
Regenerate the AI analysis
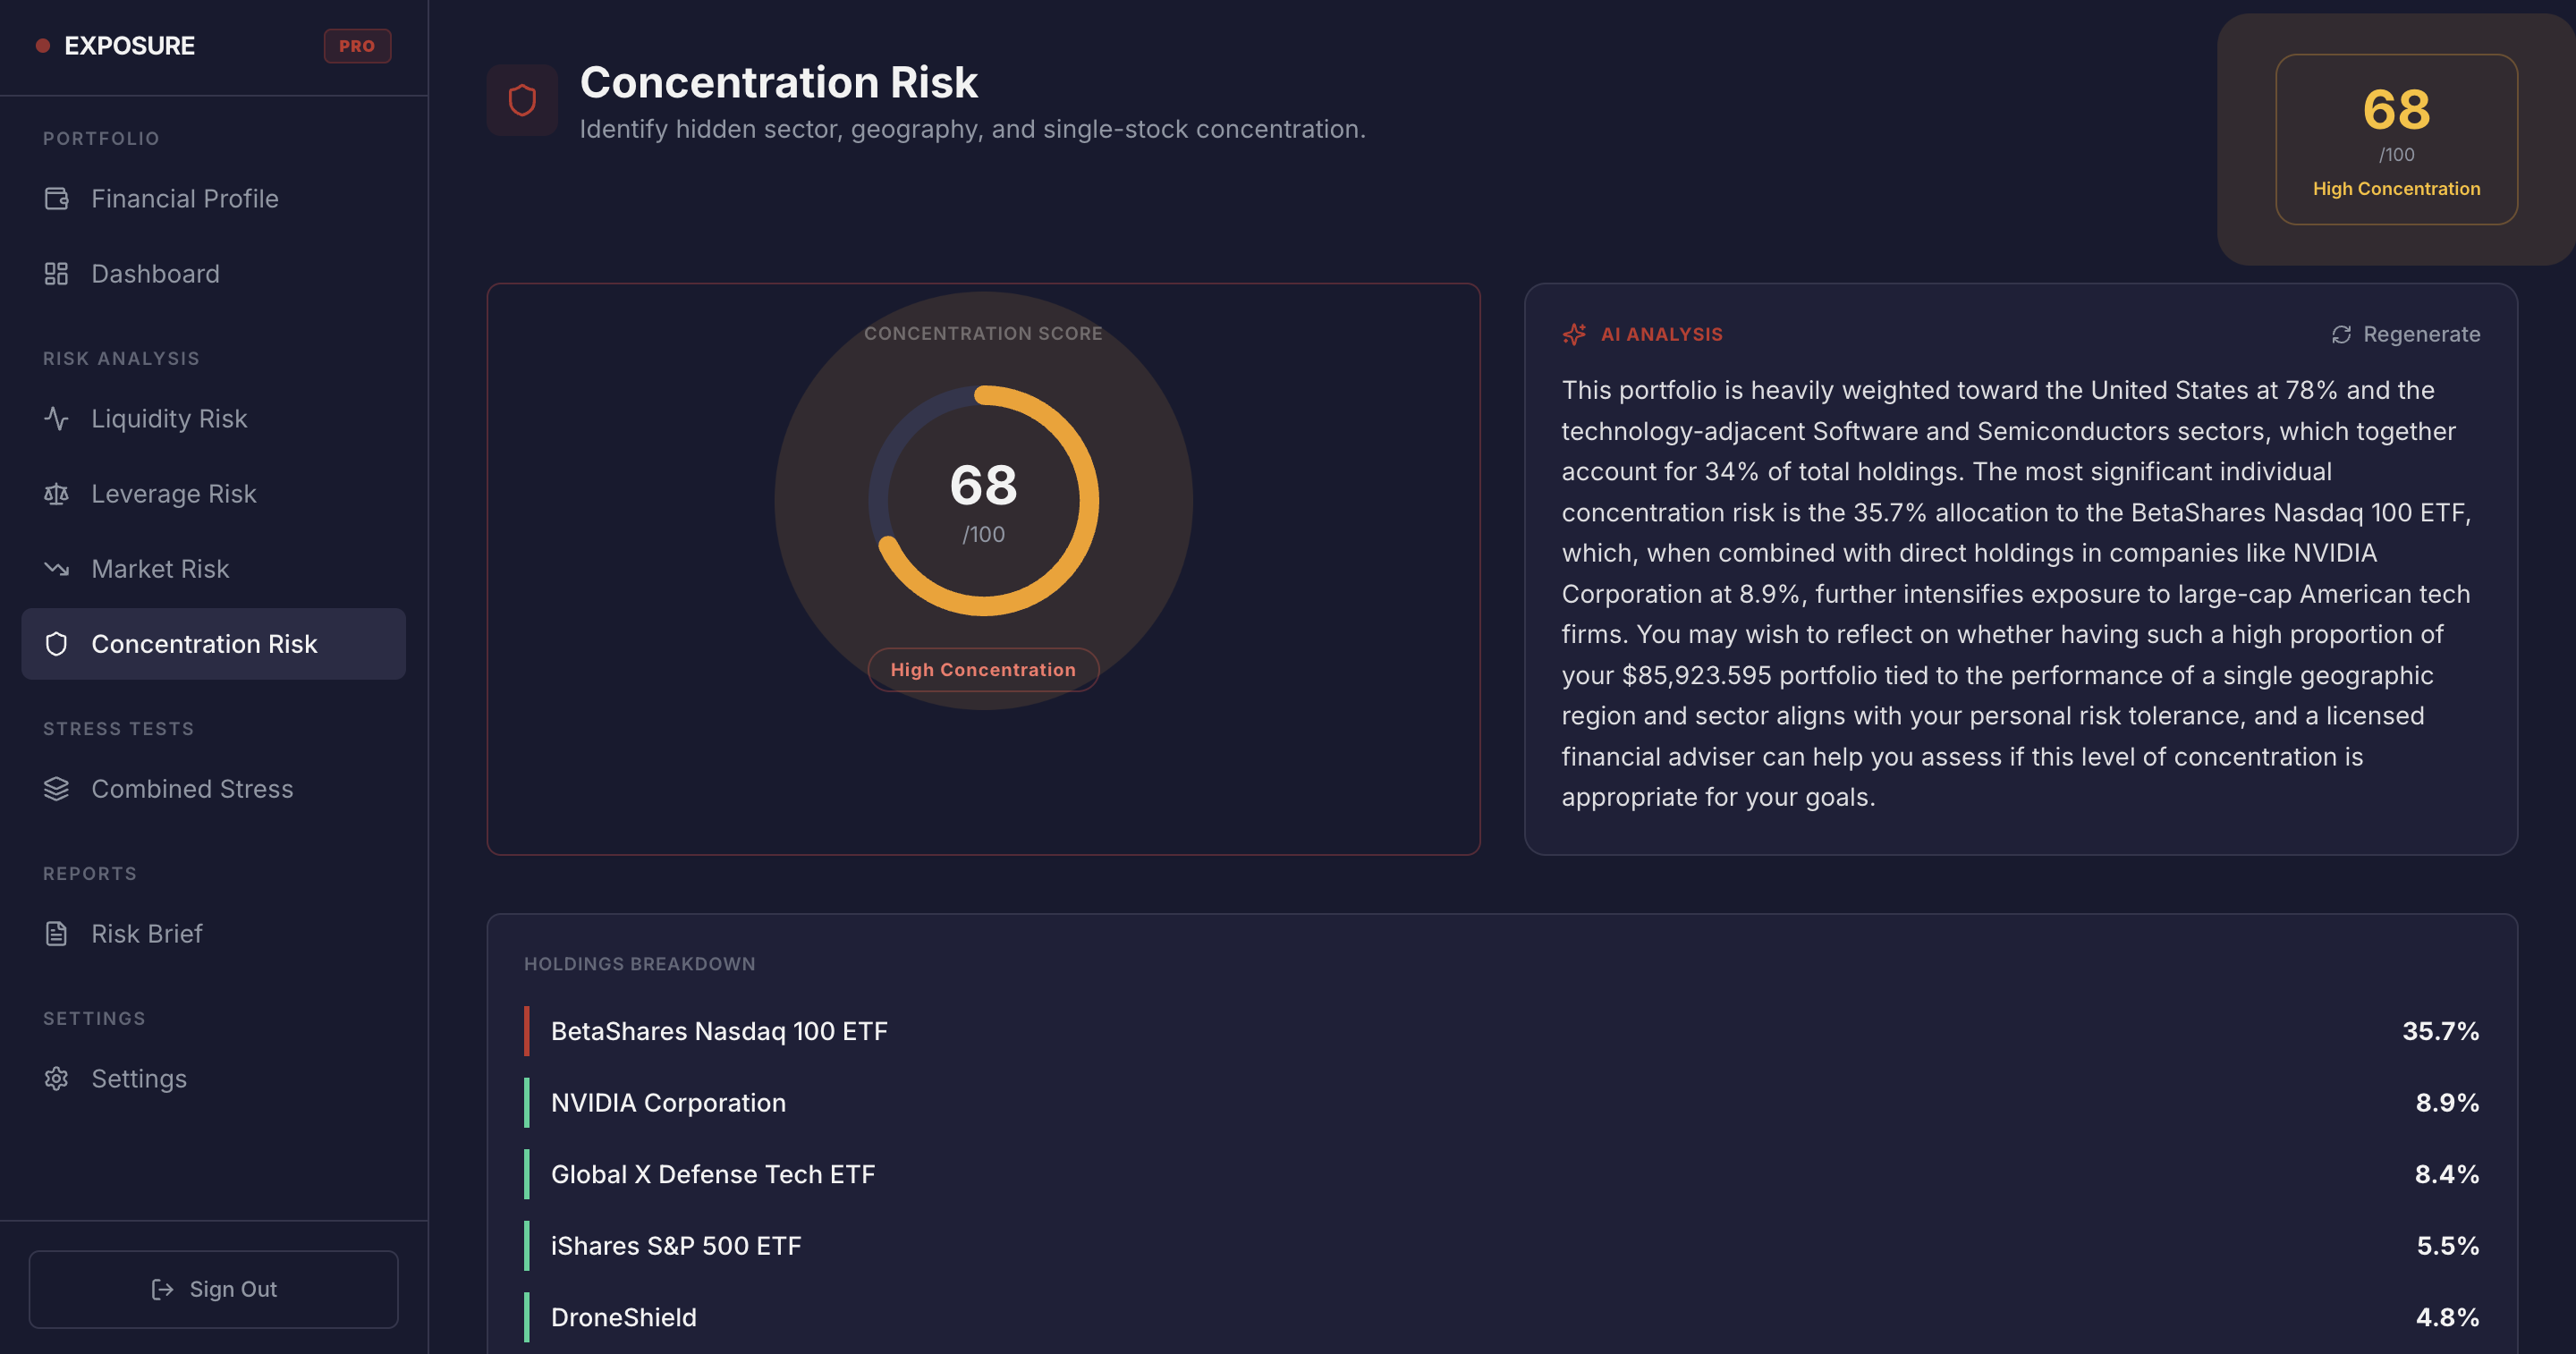pos(2405,334)
